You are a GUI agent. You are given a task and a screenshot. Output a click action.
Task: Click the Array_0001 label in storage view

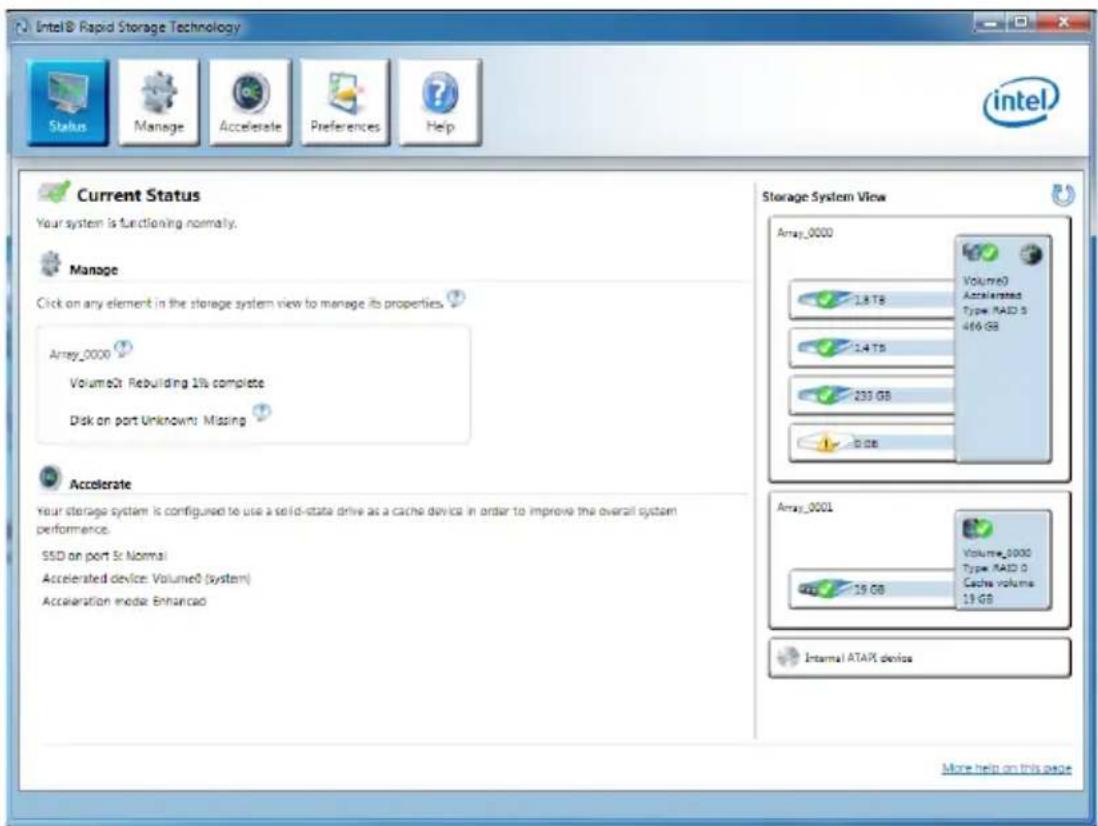tap(805, 507)
